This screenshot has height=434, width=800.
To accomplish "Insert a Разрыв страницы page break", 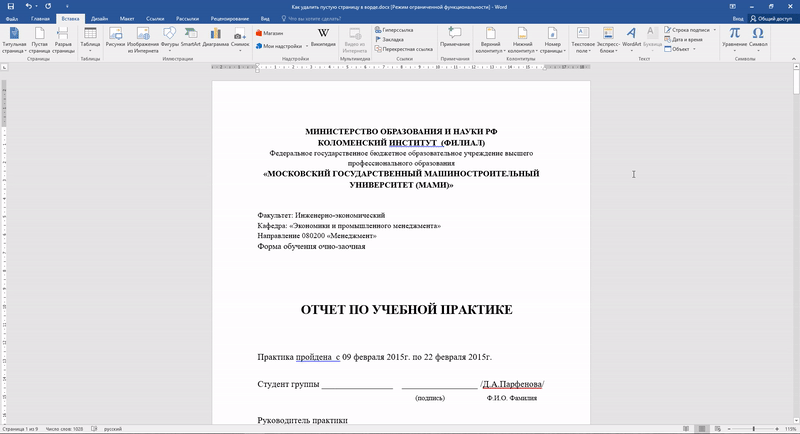I will 63,41.
